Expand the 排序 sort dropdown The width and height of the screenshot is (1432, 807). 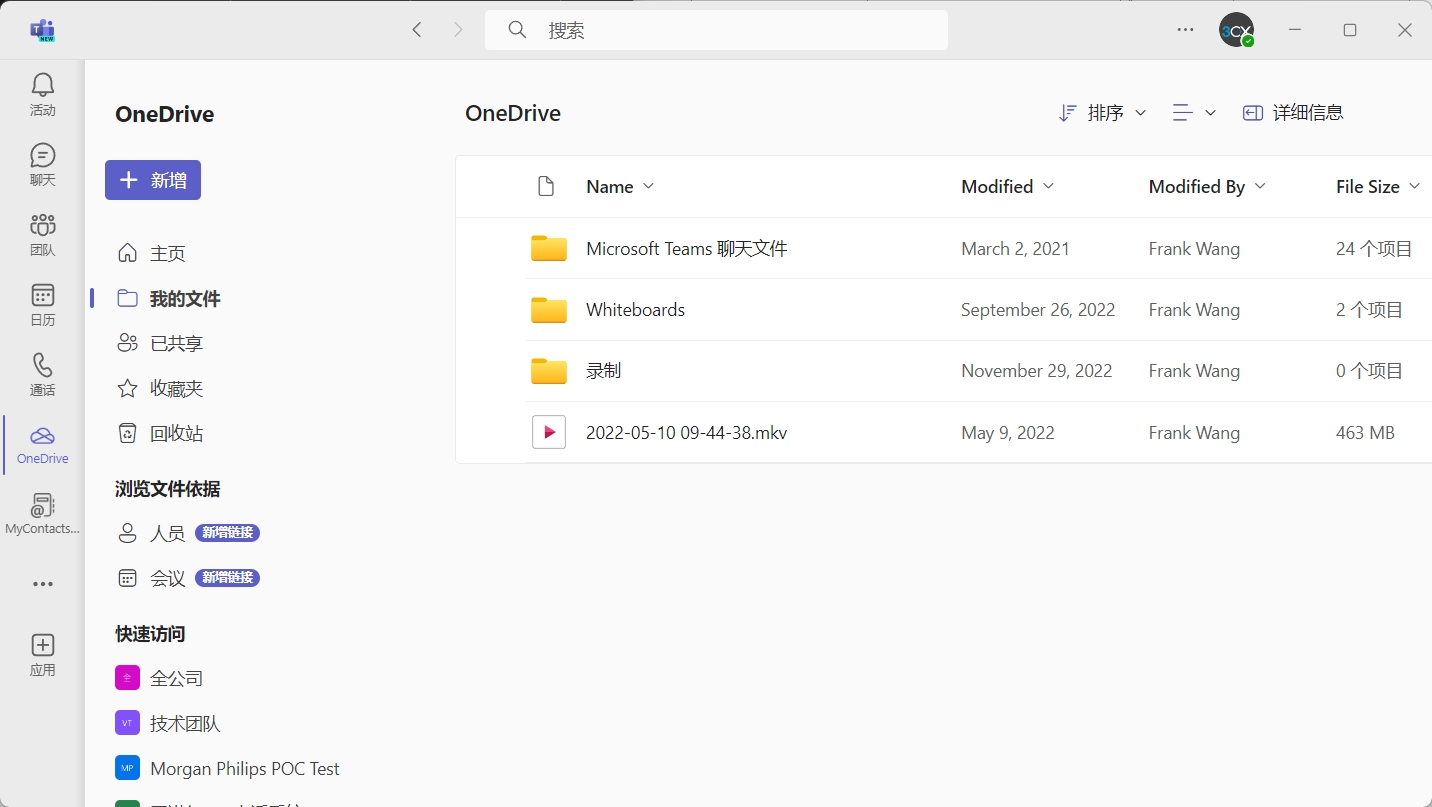click(x=1102, y=113)
